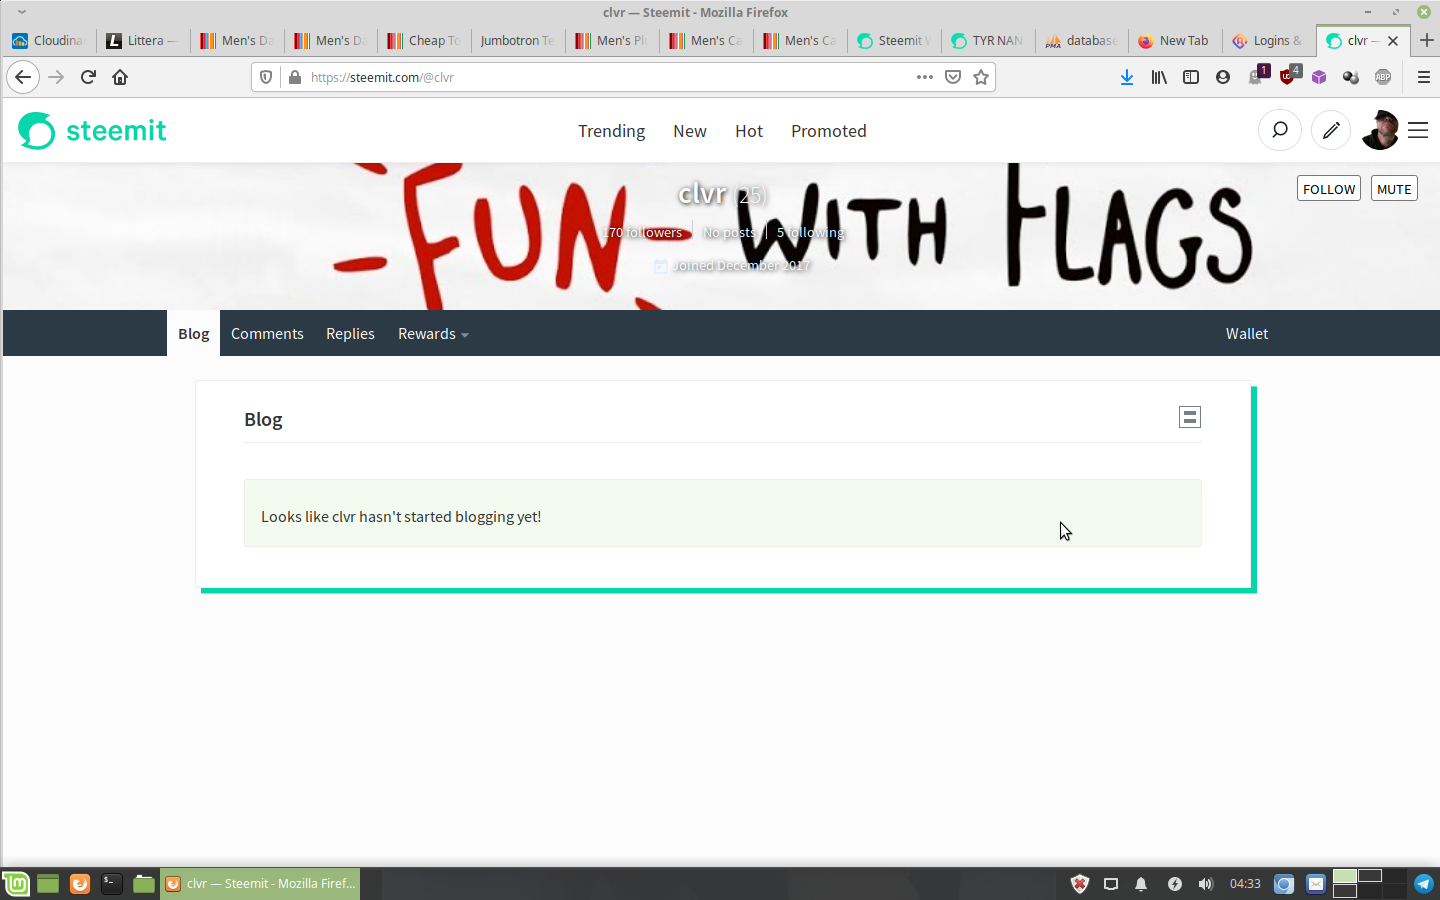
Task: Save the page to Pocket
Action: [x=953, y=77]
